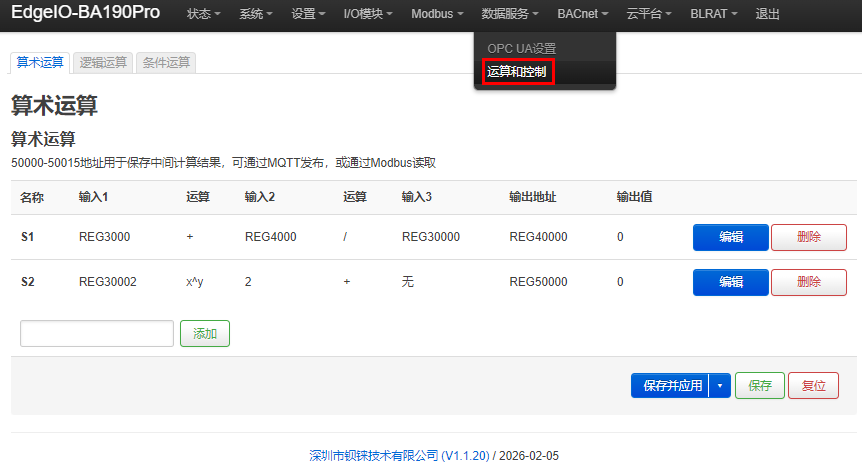
Task: Switch to the 算术运算 tab
Action: tap(40, 63)
